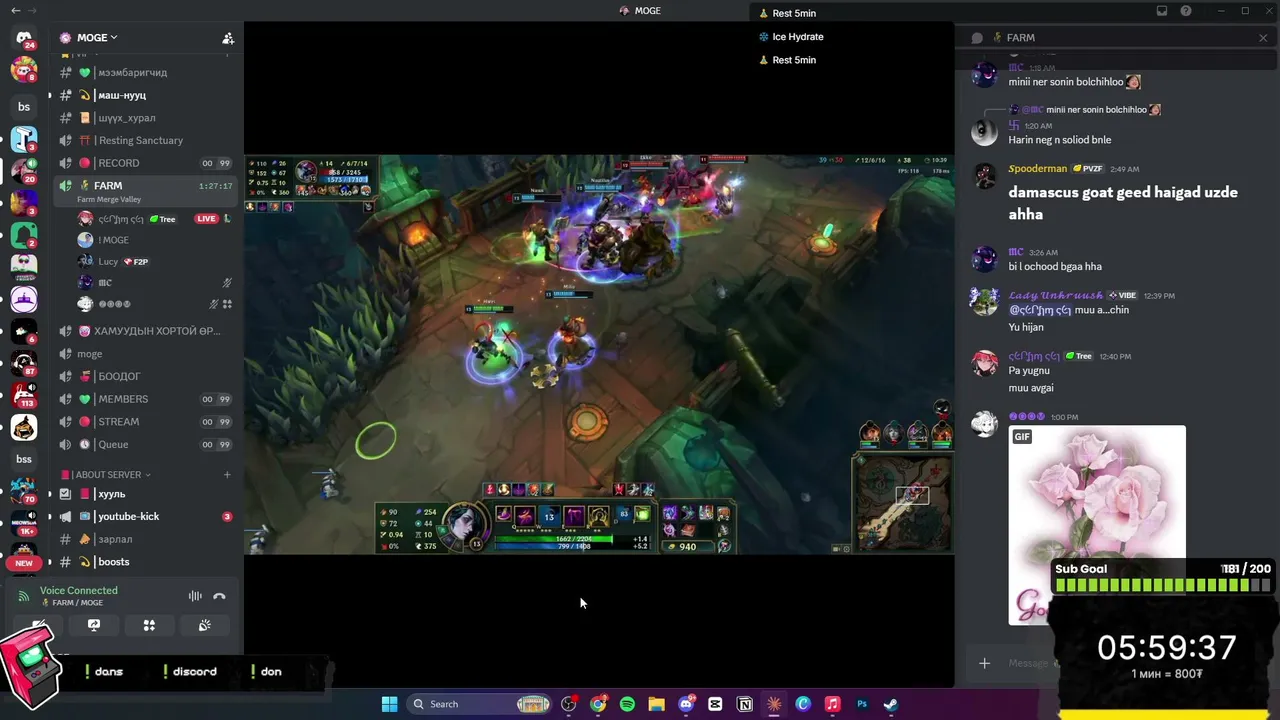Join the STREAM voice channel
Screen dimensions: 1280x720
(x=146, y=422)
